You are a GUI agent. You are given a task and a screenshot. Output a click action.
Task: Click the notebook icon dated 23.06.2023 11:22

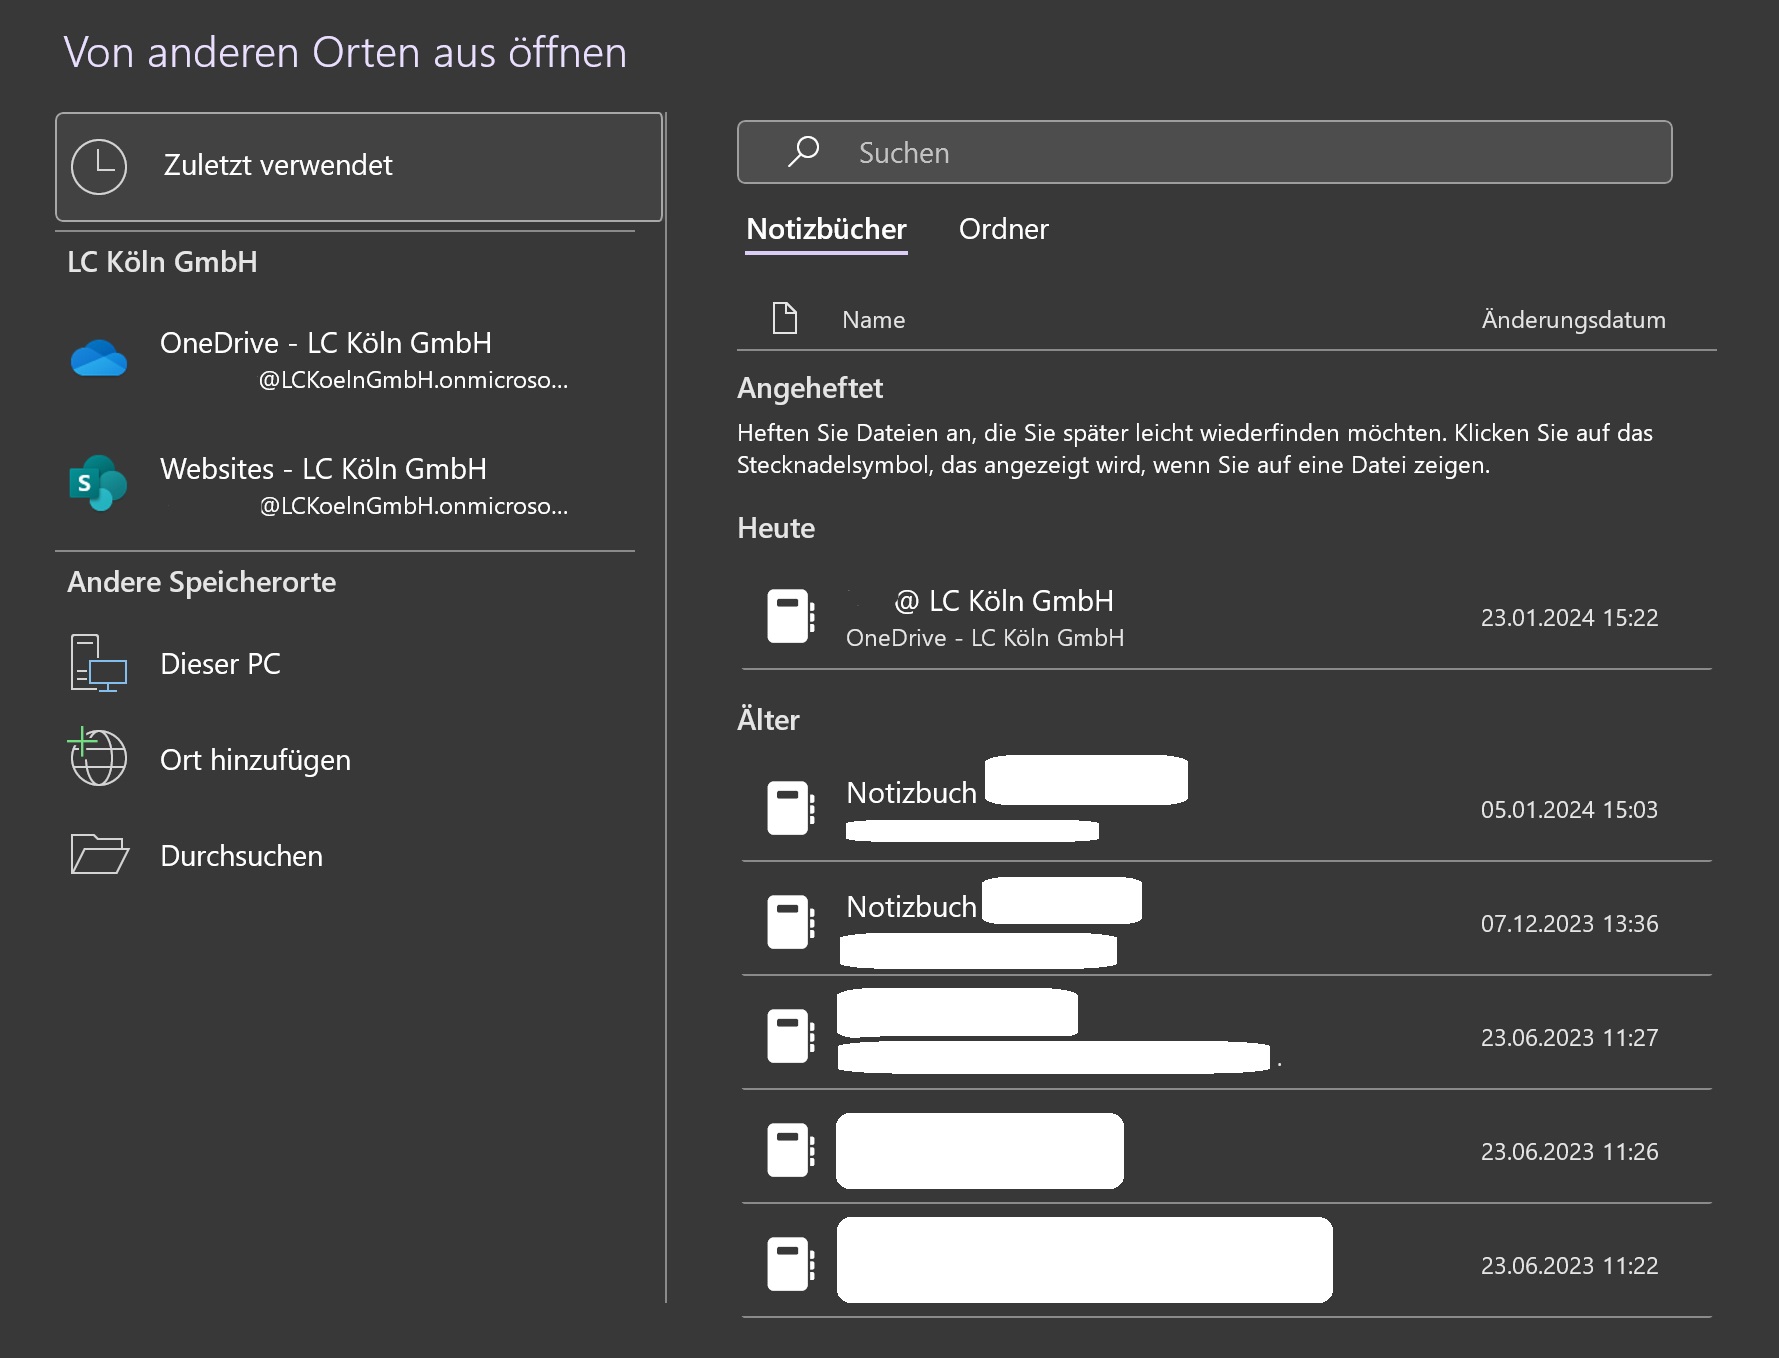click(x=790, y=1264)
